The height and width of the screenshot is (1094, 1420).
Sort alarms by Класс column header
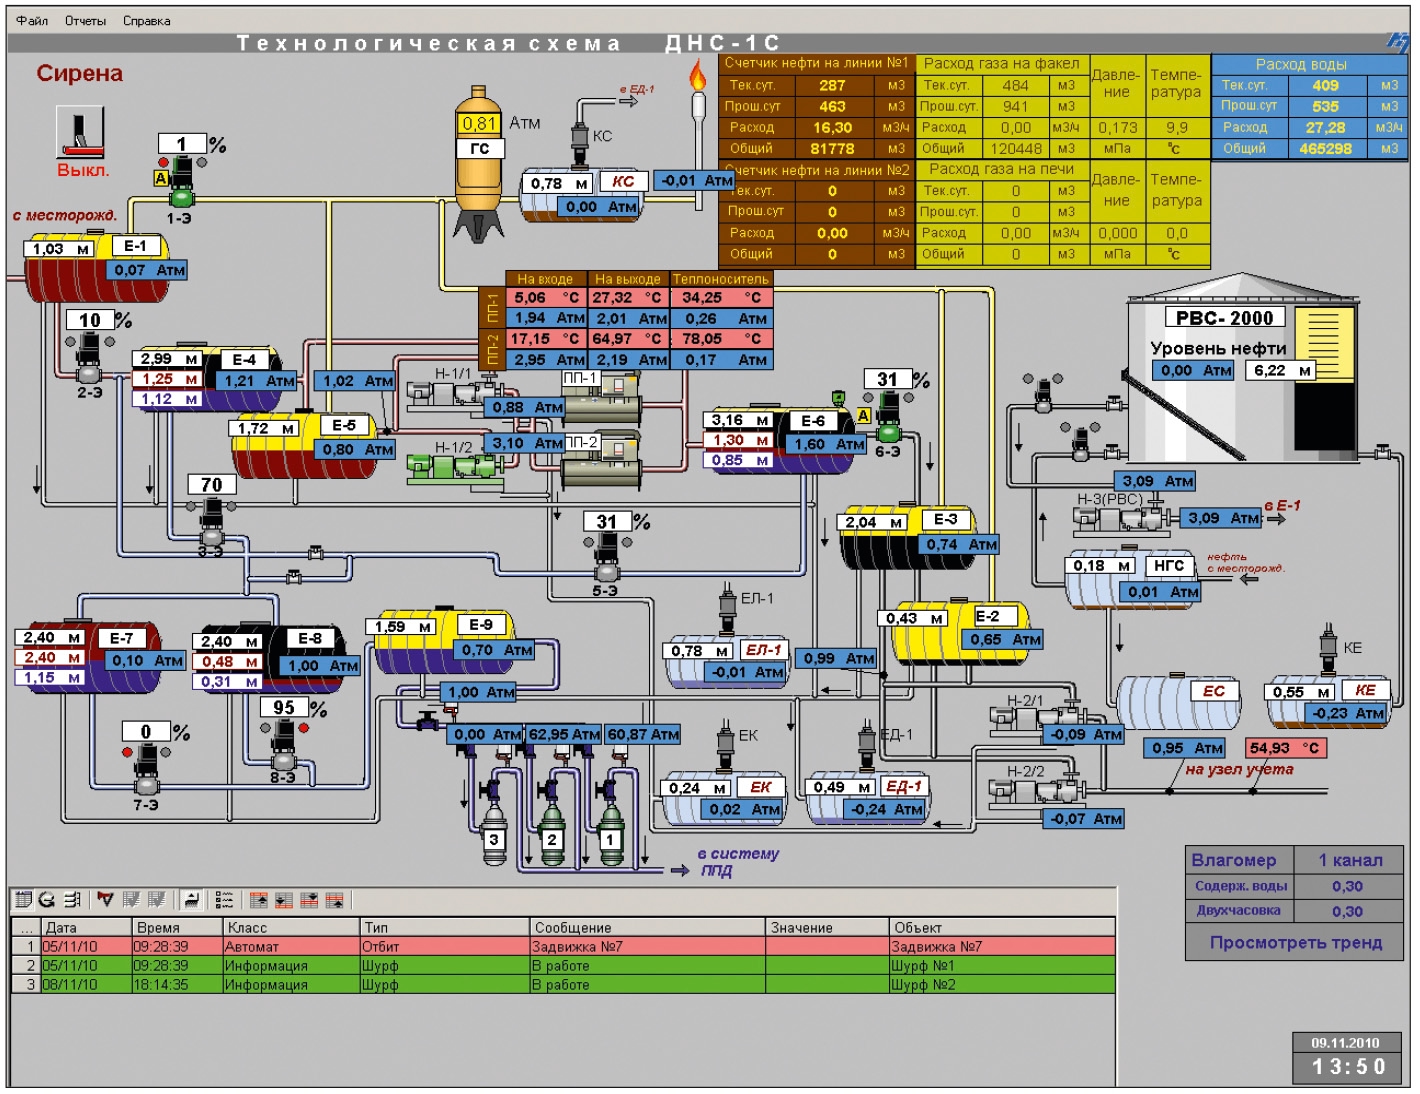pos(290,928)
